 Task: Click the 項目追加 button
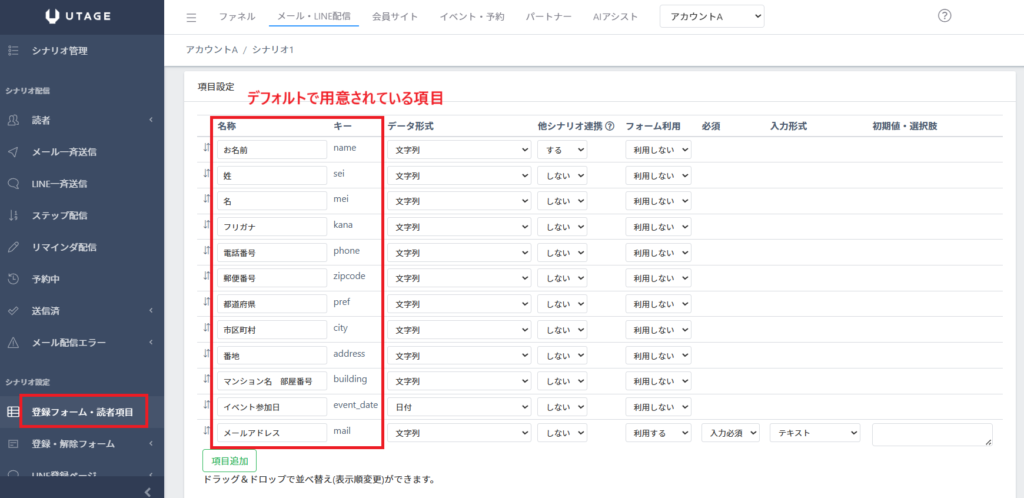click(230, 460)
